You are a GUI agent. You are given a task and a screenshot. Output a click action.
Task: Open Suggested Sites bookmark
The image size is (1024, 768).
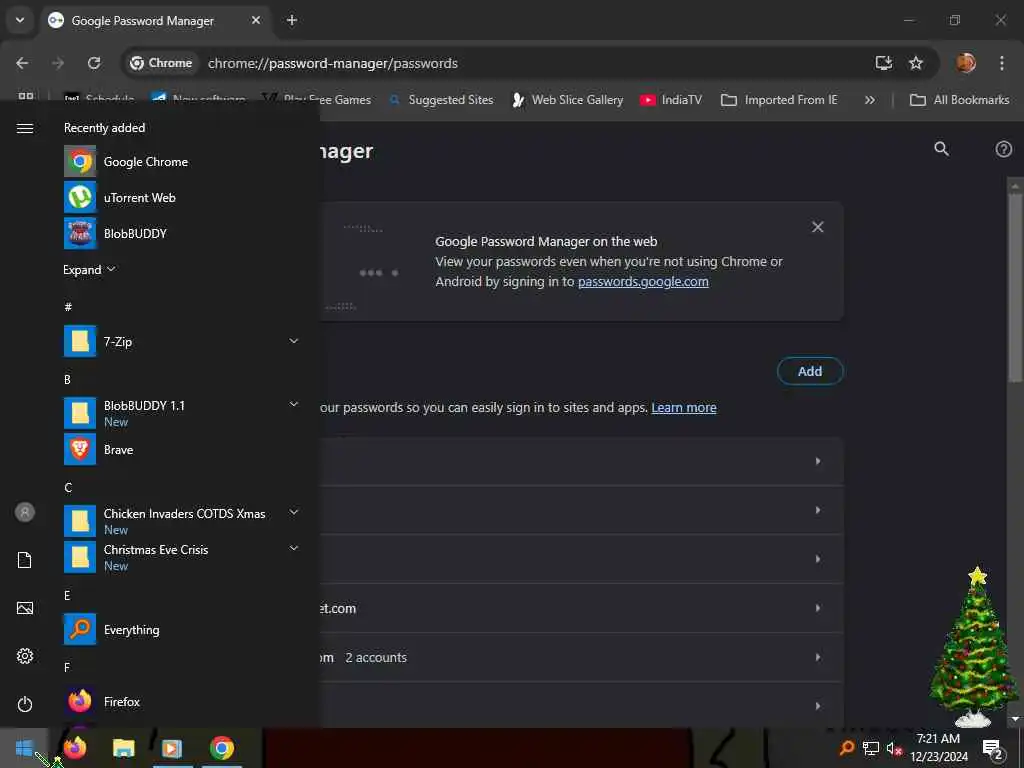click(x=441, y=100)
